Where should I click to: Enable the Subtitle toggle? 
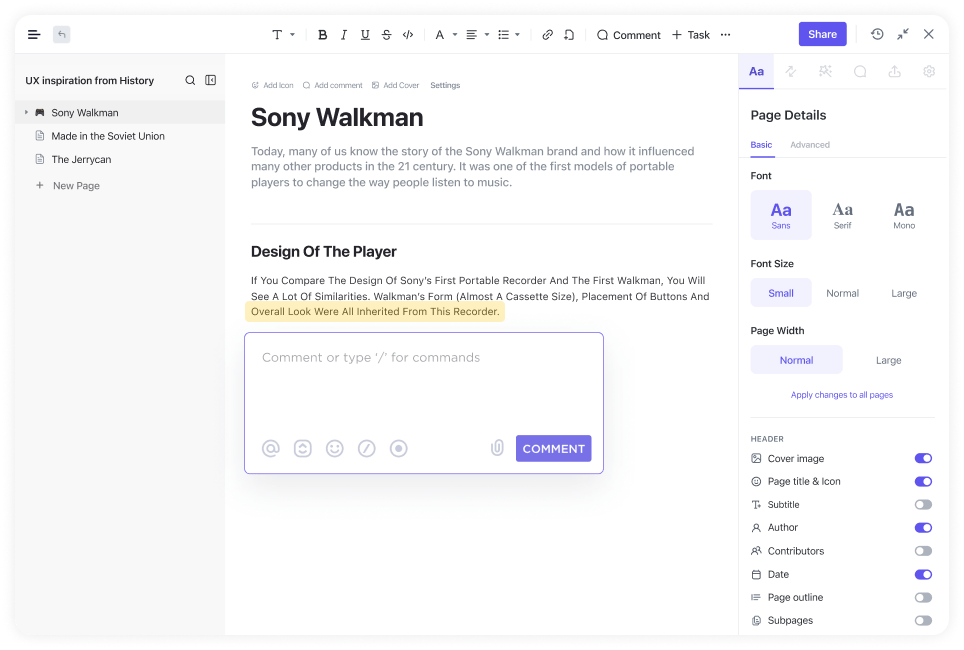click(923, 505)
